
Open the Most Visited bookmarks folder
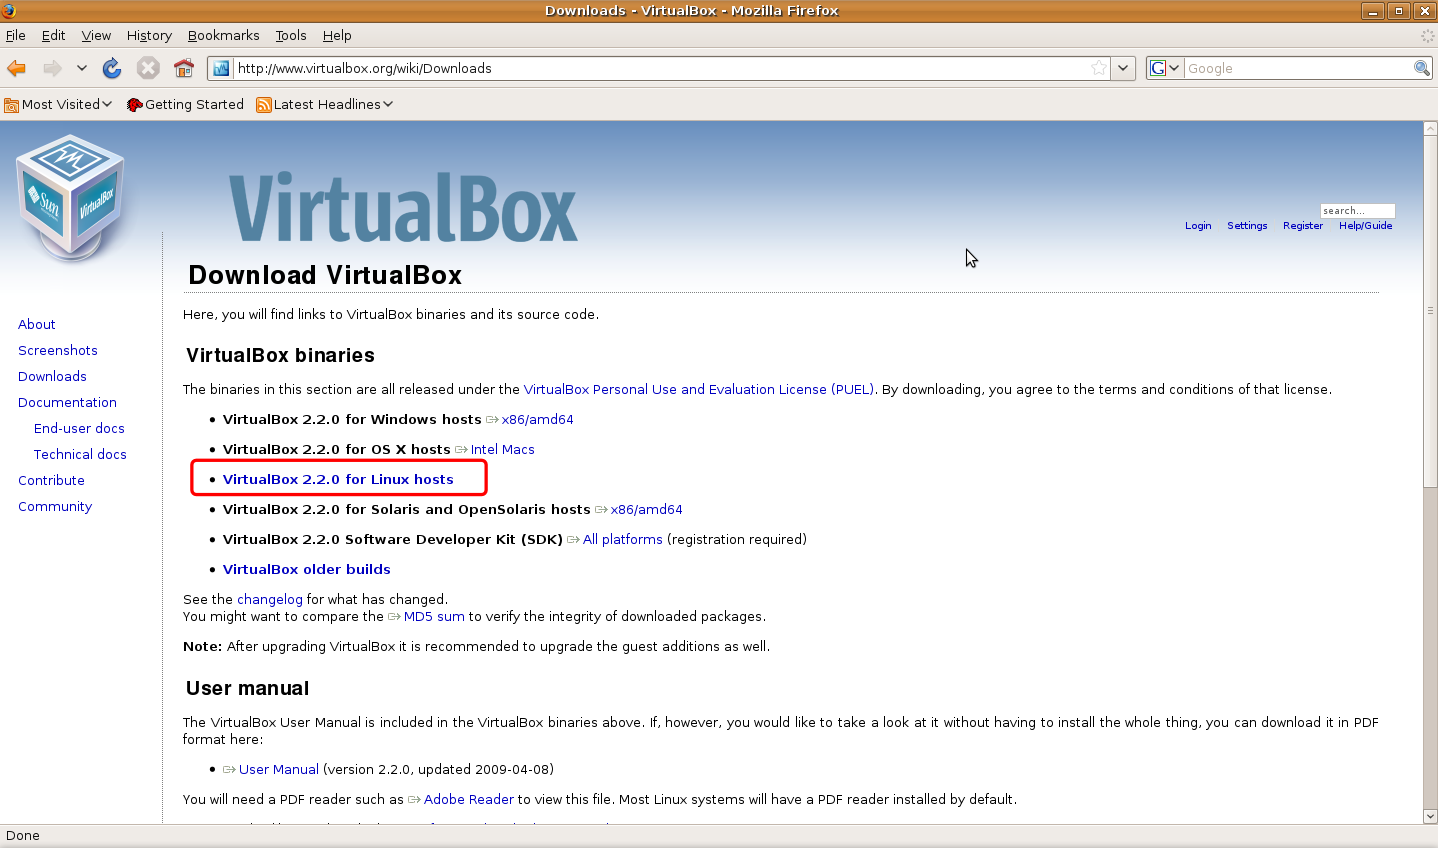[x=58, y=104]
